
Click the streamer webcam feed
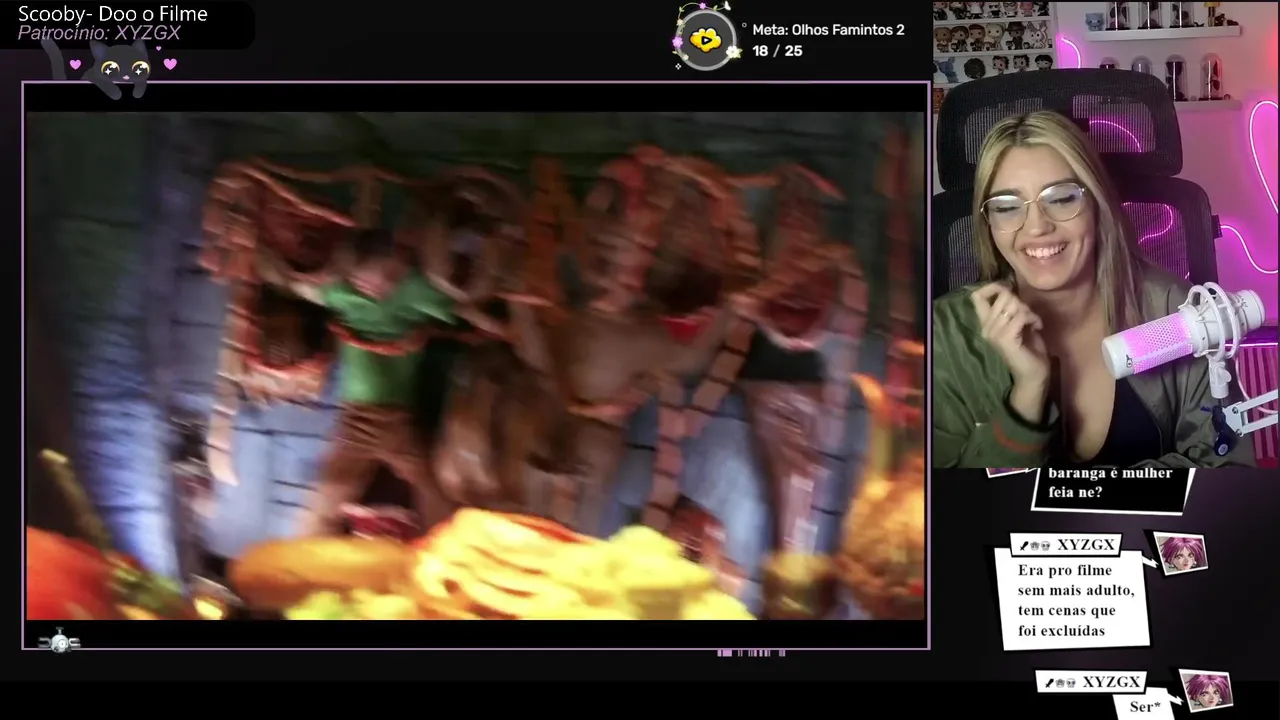[x=1106, y=233]
